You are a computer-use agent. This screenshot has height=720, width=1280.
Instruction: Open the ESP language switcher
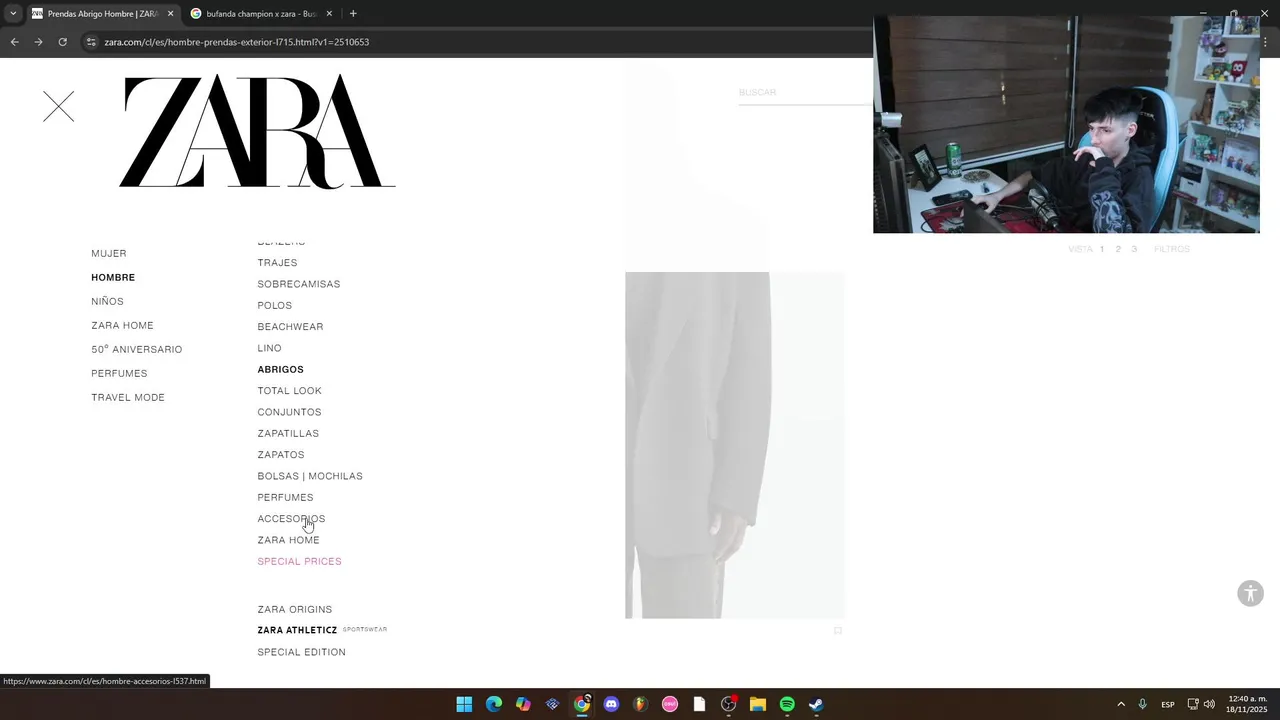pos(1167,704)
